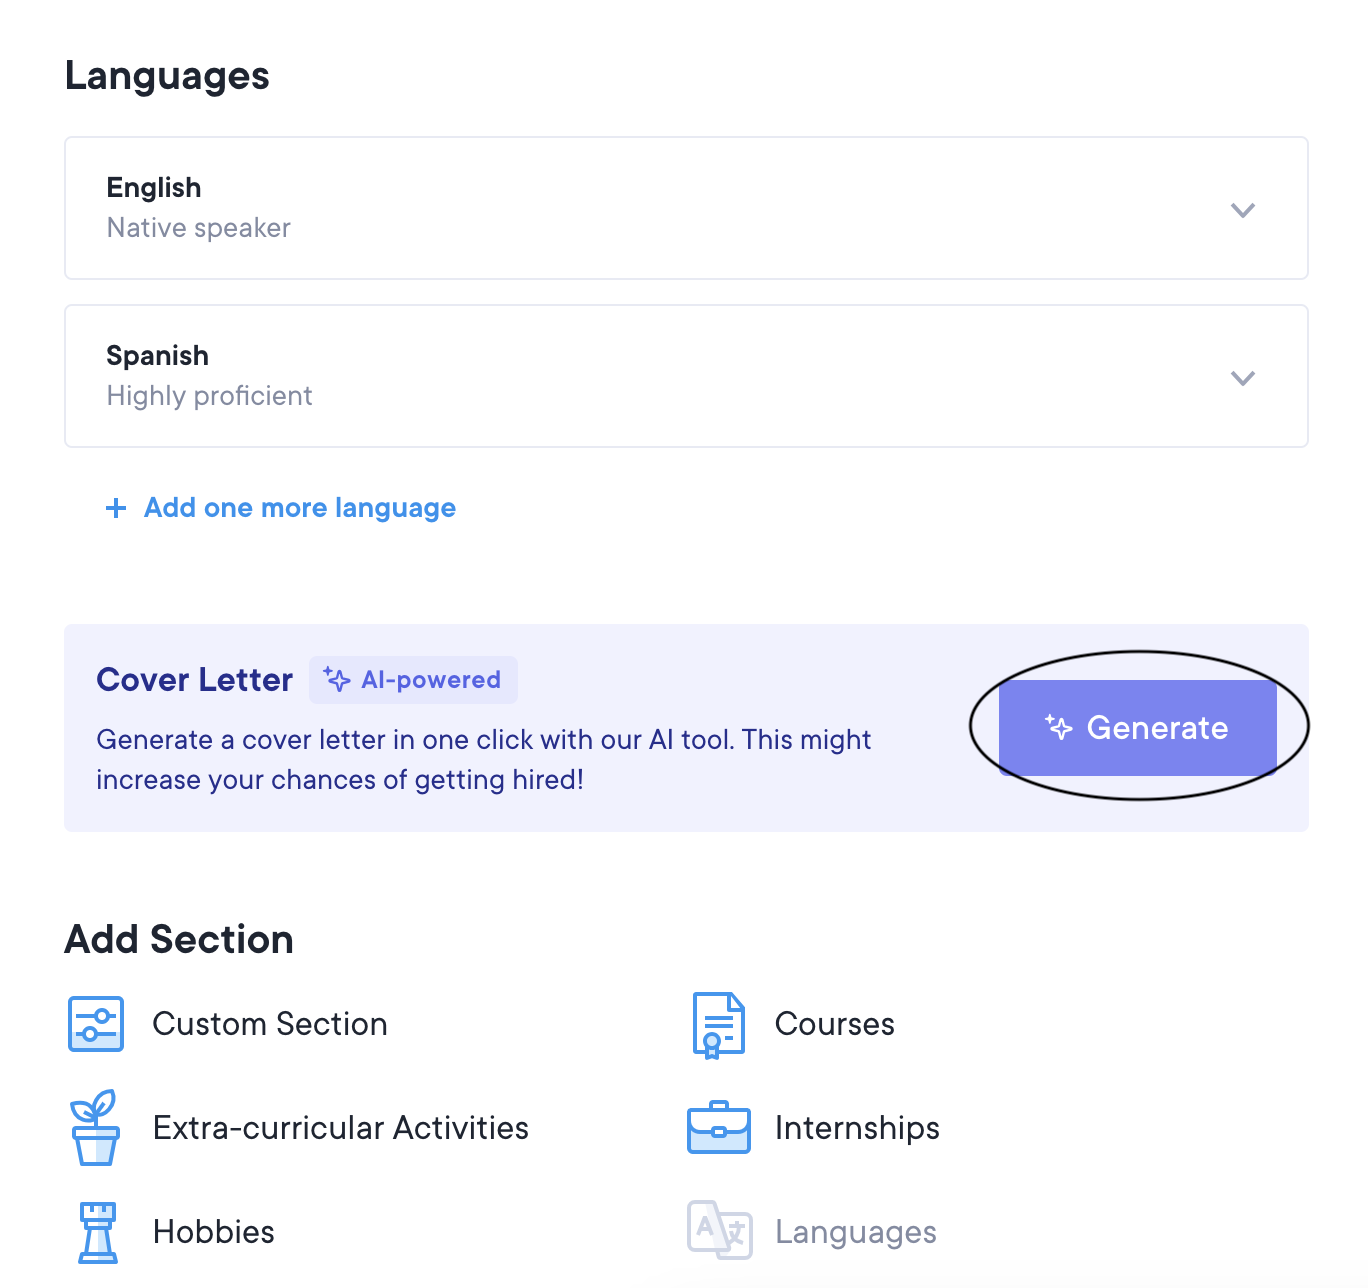The image size is (1368, 1288).
Task: Add one more language link
Action: pos(299,508)
